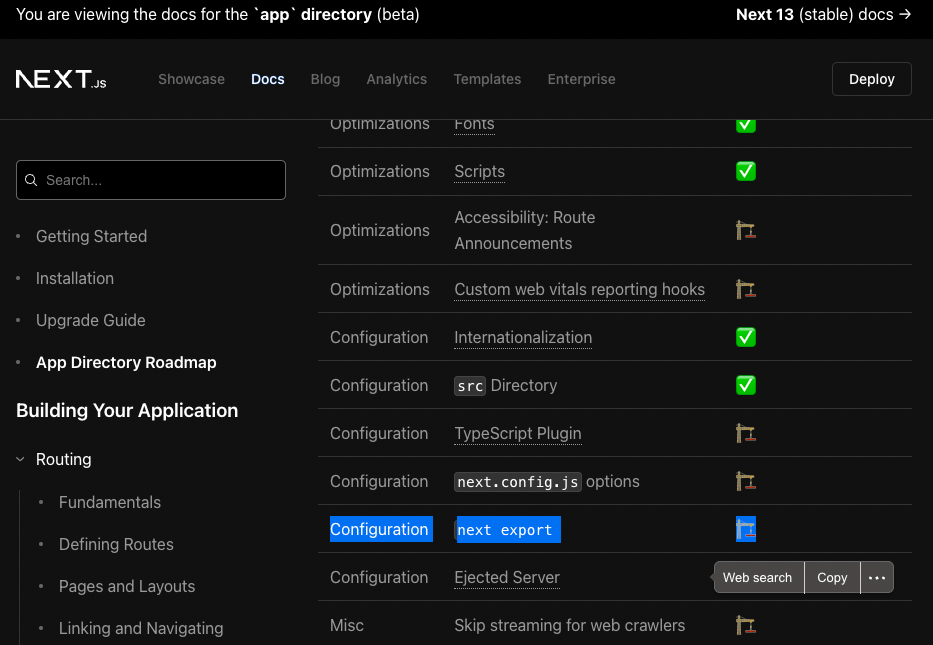Open the three-dots more options in popup

tap(877, 578)
